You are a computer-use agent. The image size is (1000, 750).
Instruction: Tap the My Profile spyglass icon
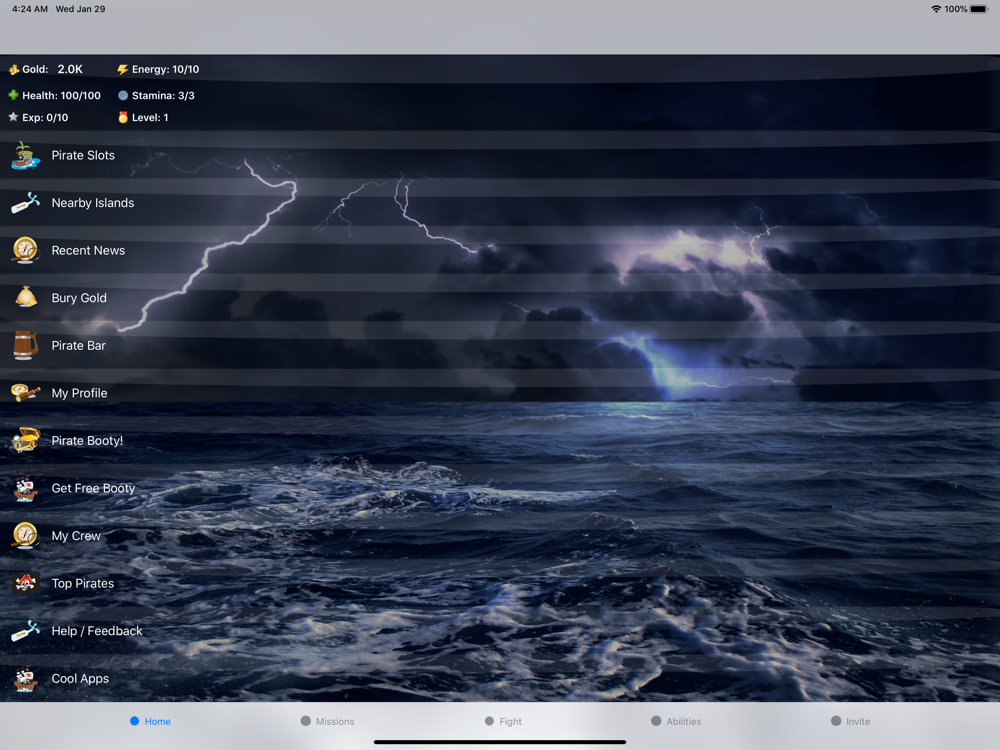coord(26,392)
